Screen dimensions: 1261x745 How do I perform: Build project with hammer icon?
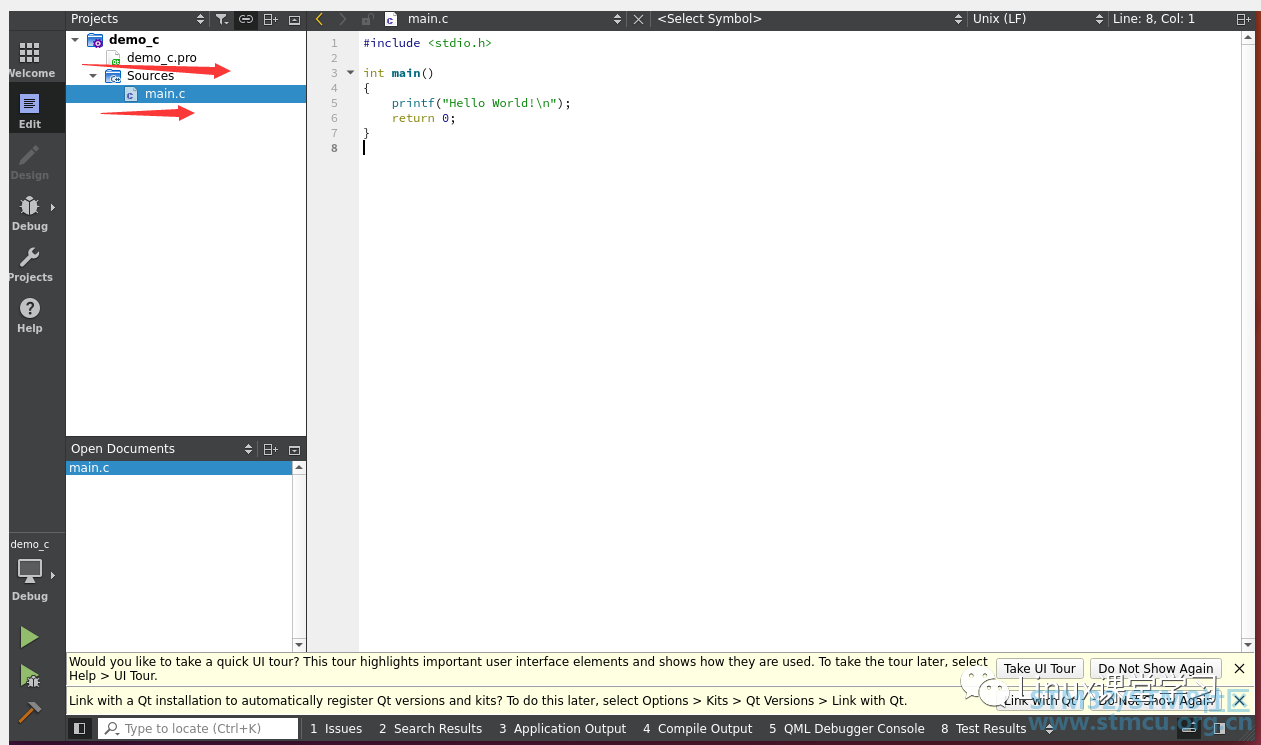30,712
